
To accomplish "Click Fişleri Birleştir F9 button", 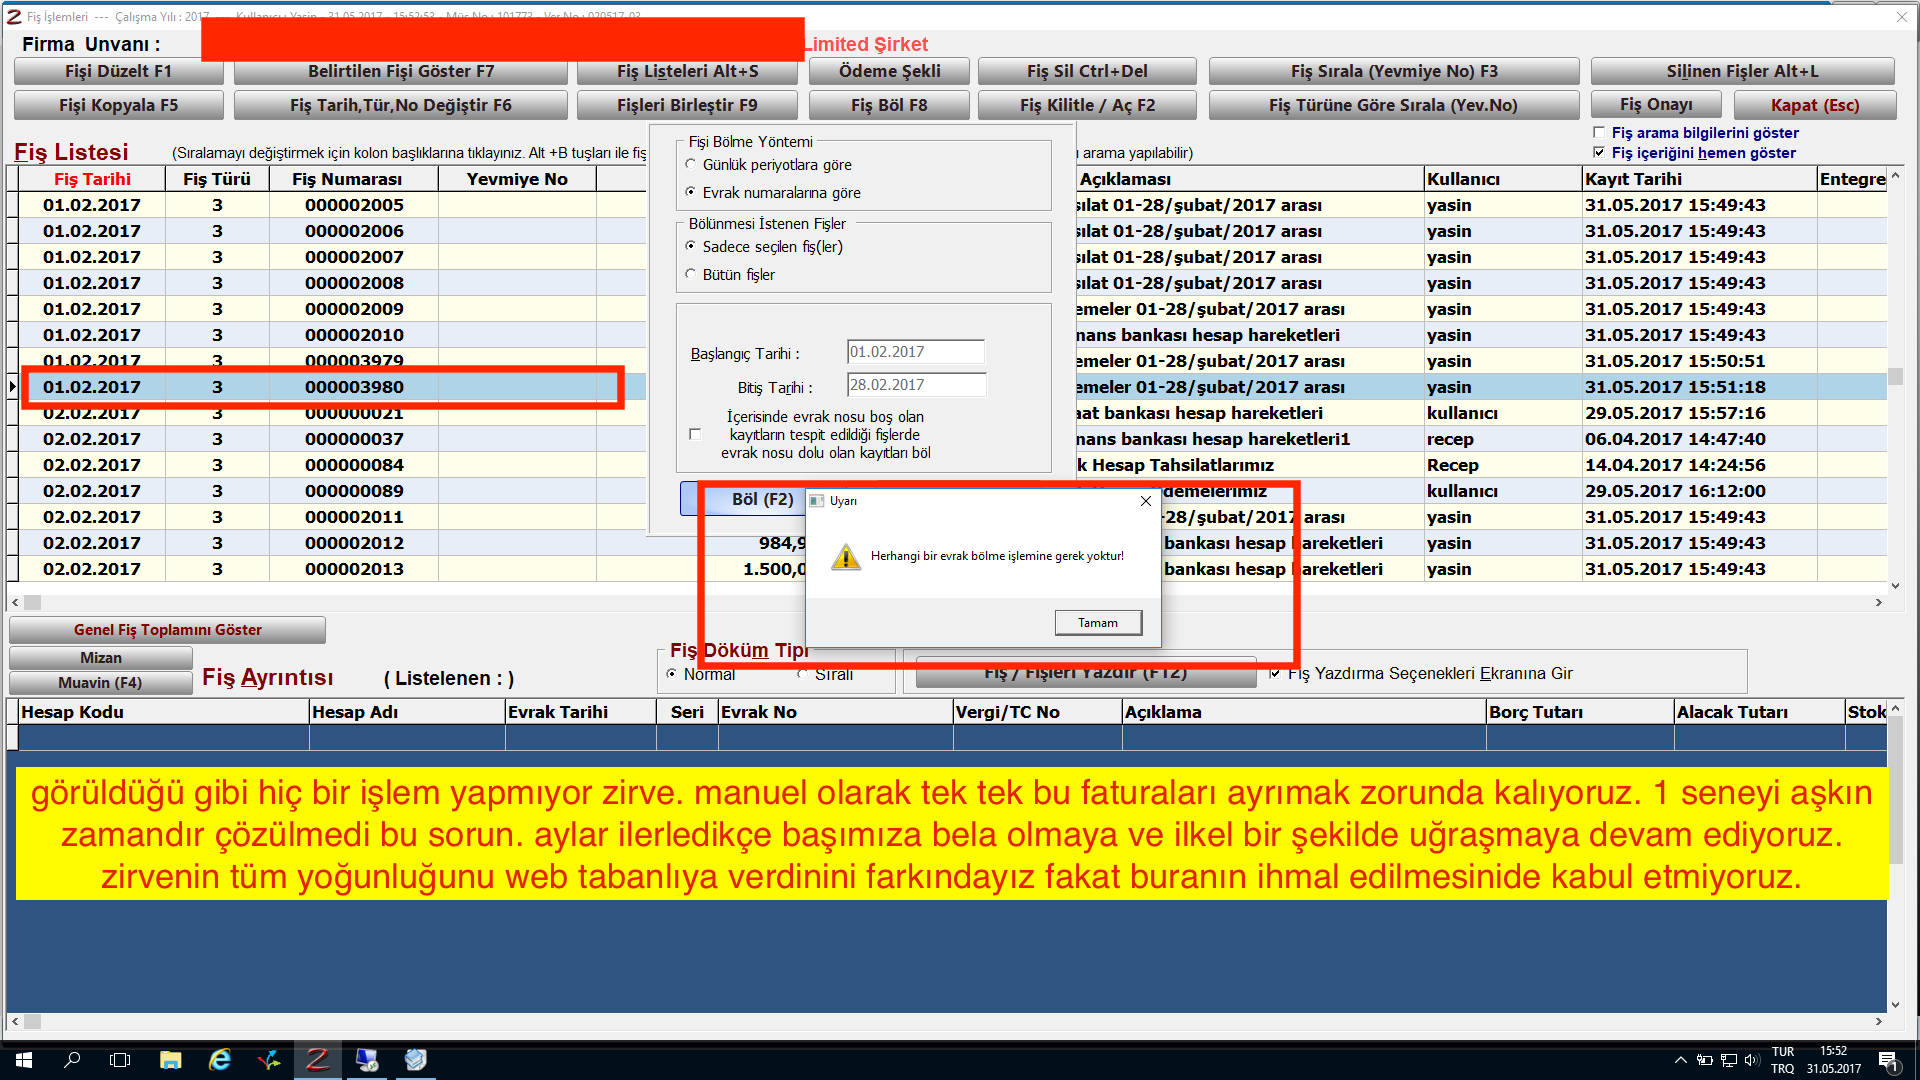I will click(x=687, y=105).
